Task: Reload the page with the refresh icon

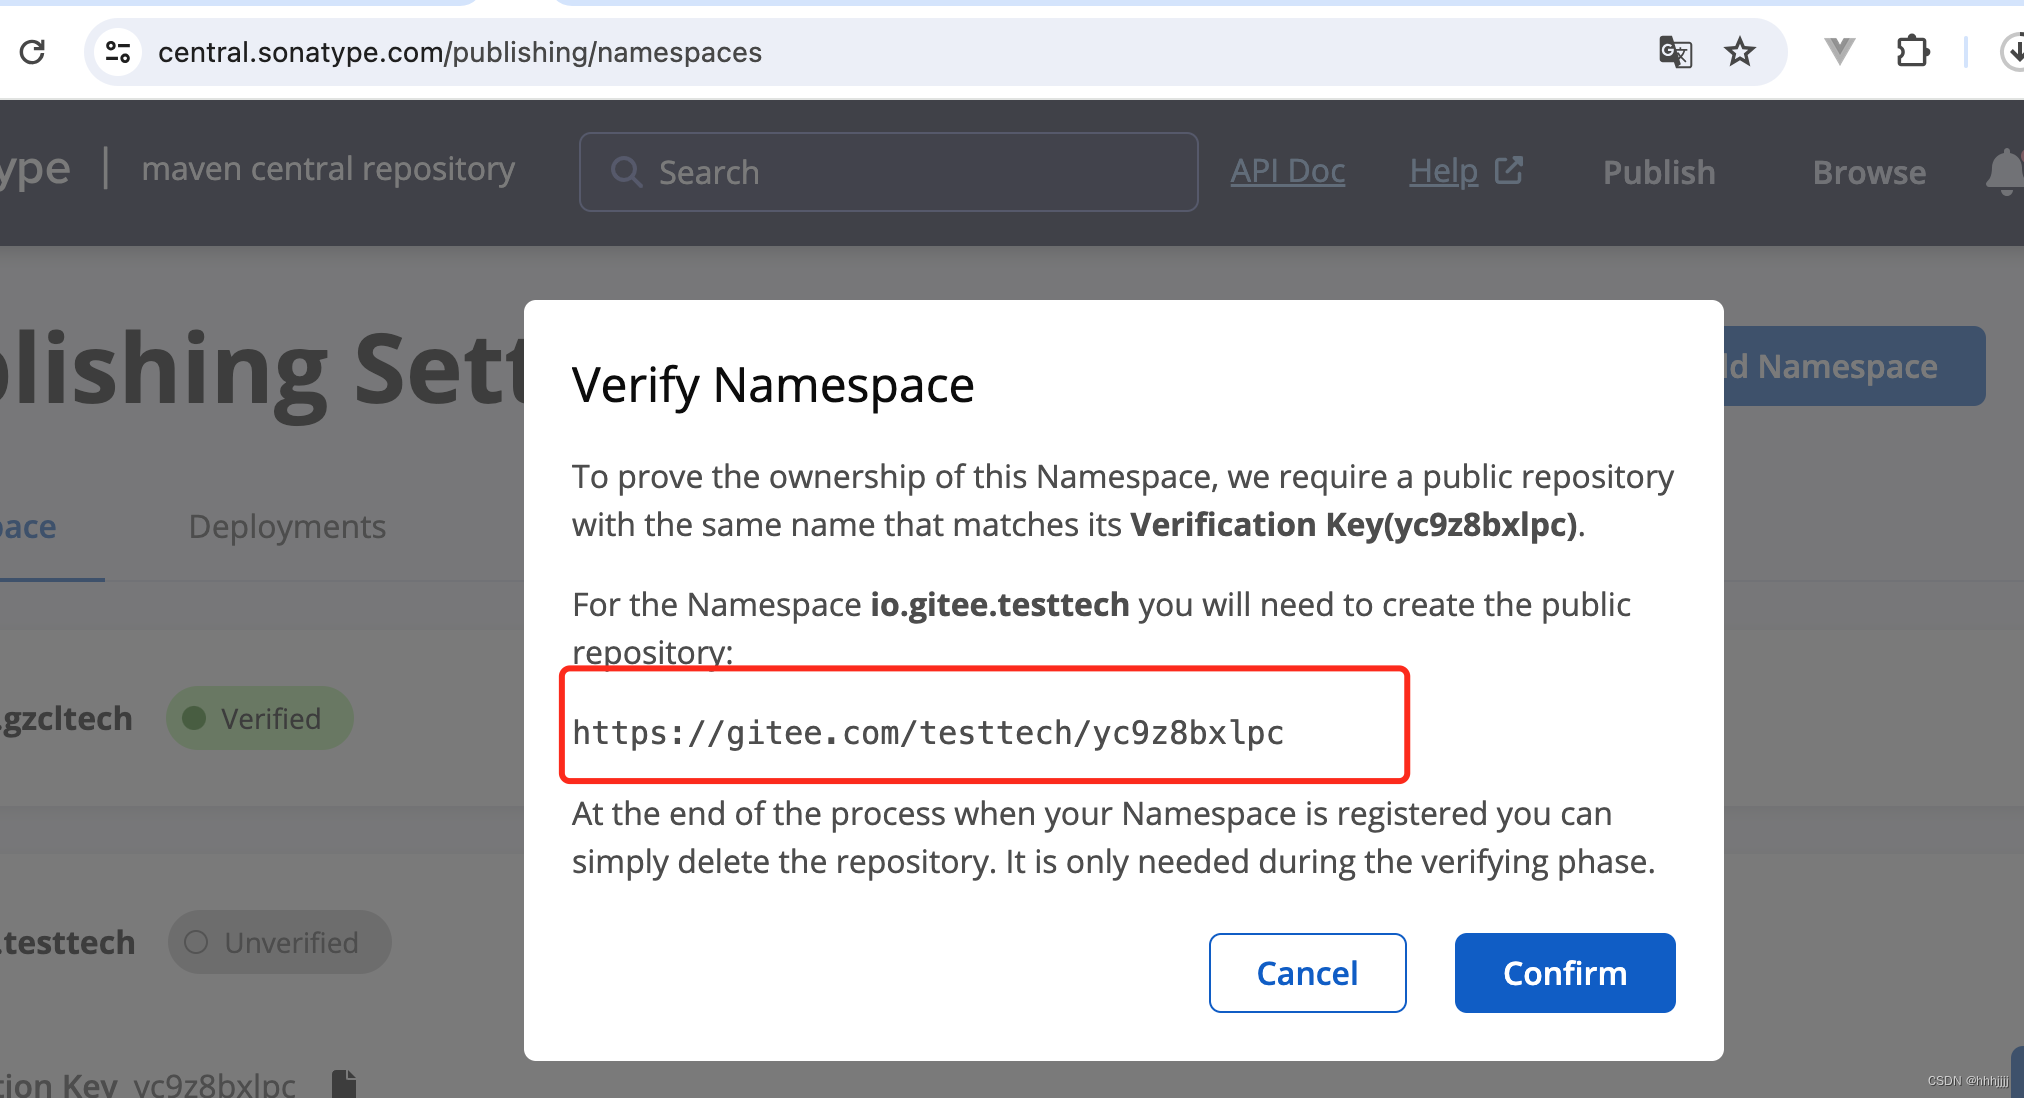Action: coord(32,52)
